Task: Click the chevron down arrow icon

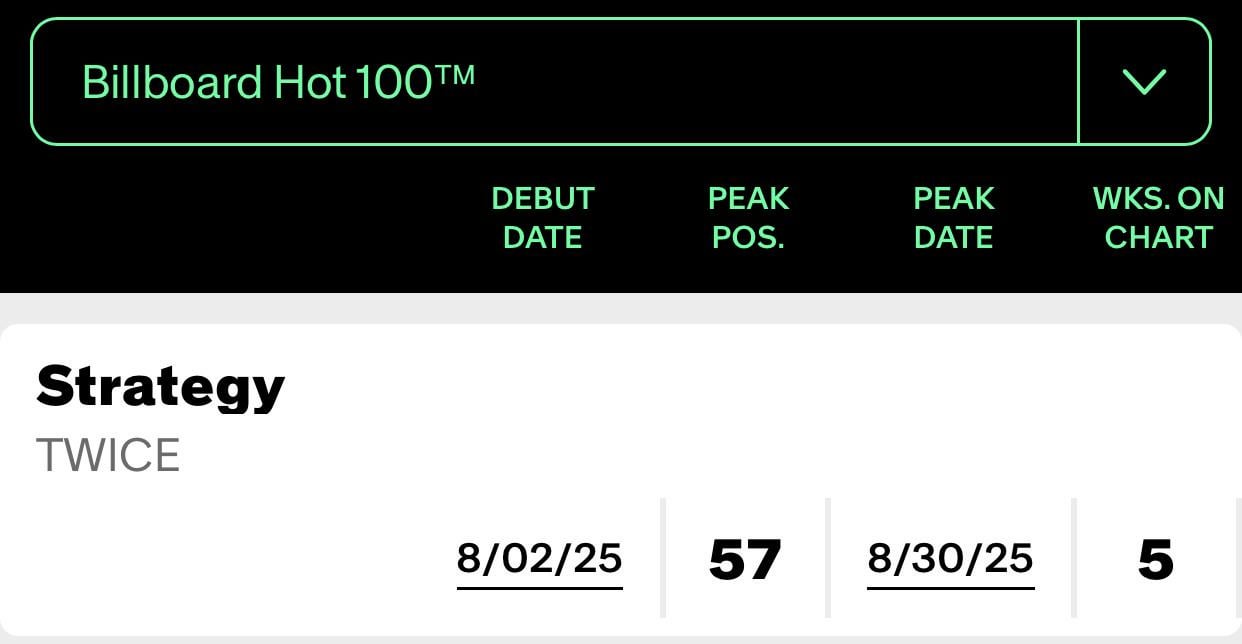Action: (1145, 81)
